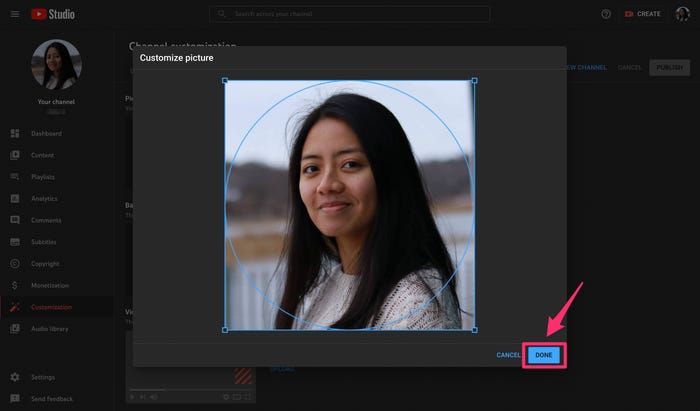Click bottom-right crop handle

475,330
